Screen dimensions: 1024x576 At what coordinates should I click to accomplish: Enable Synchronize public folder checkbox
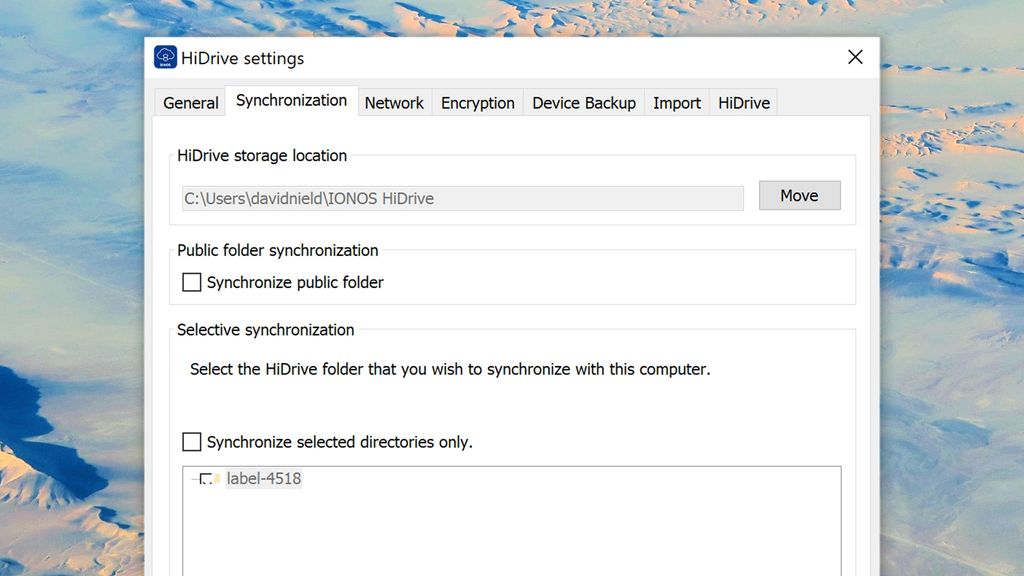[x=192, y=283]
